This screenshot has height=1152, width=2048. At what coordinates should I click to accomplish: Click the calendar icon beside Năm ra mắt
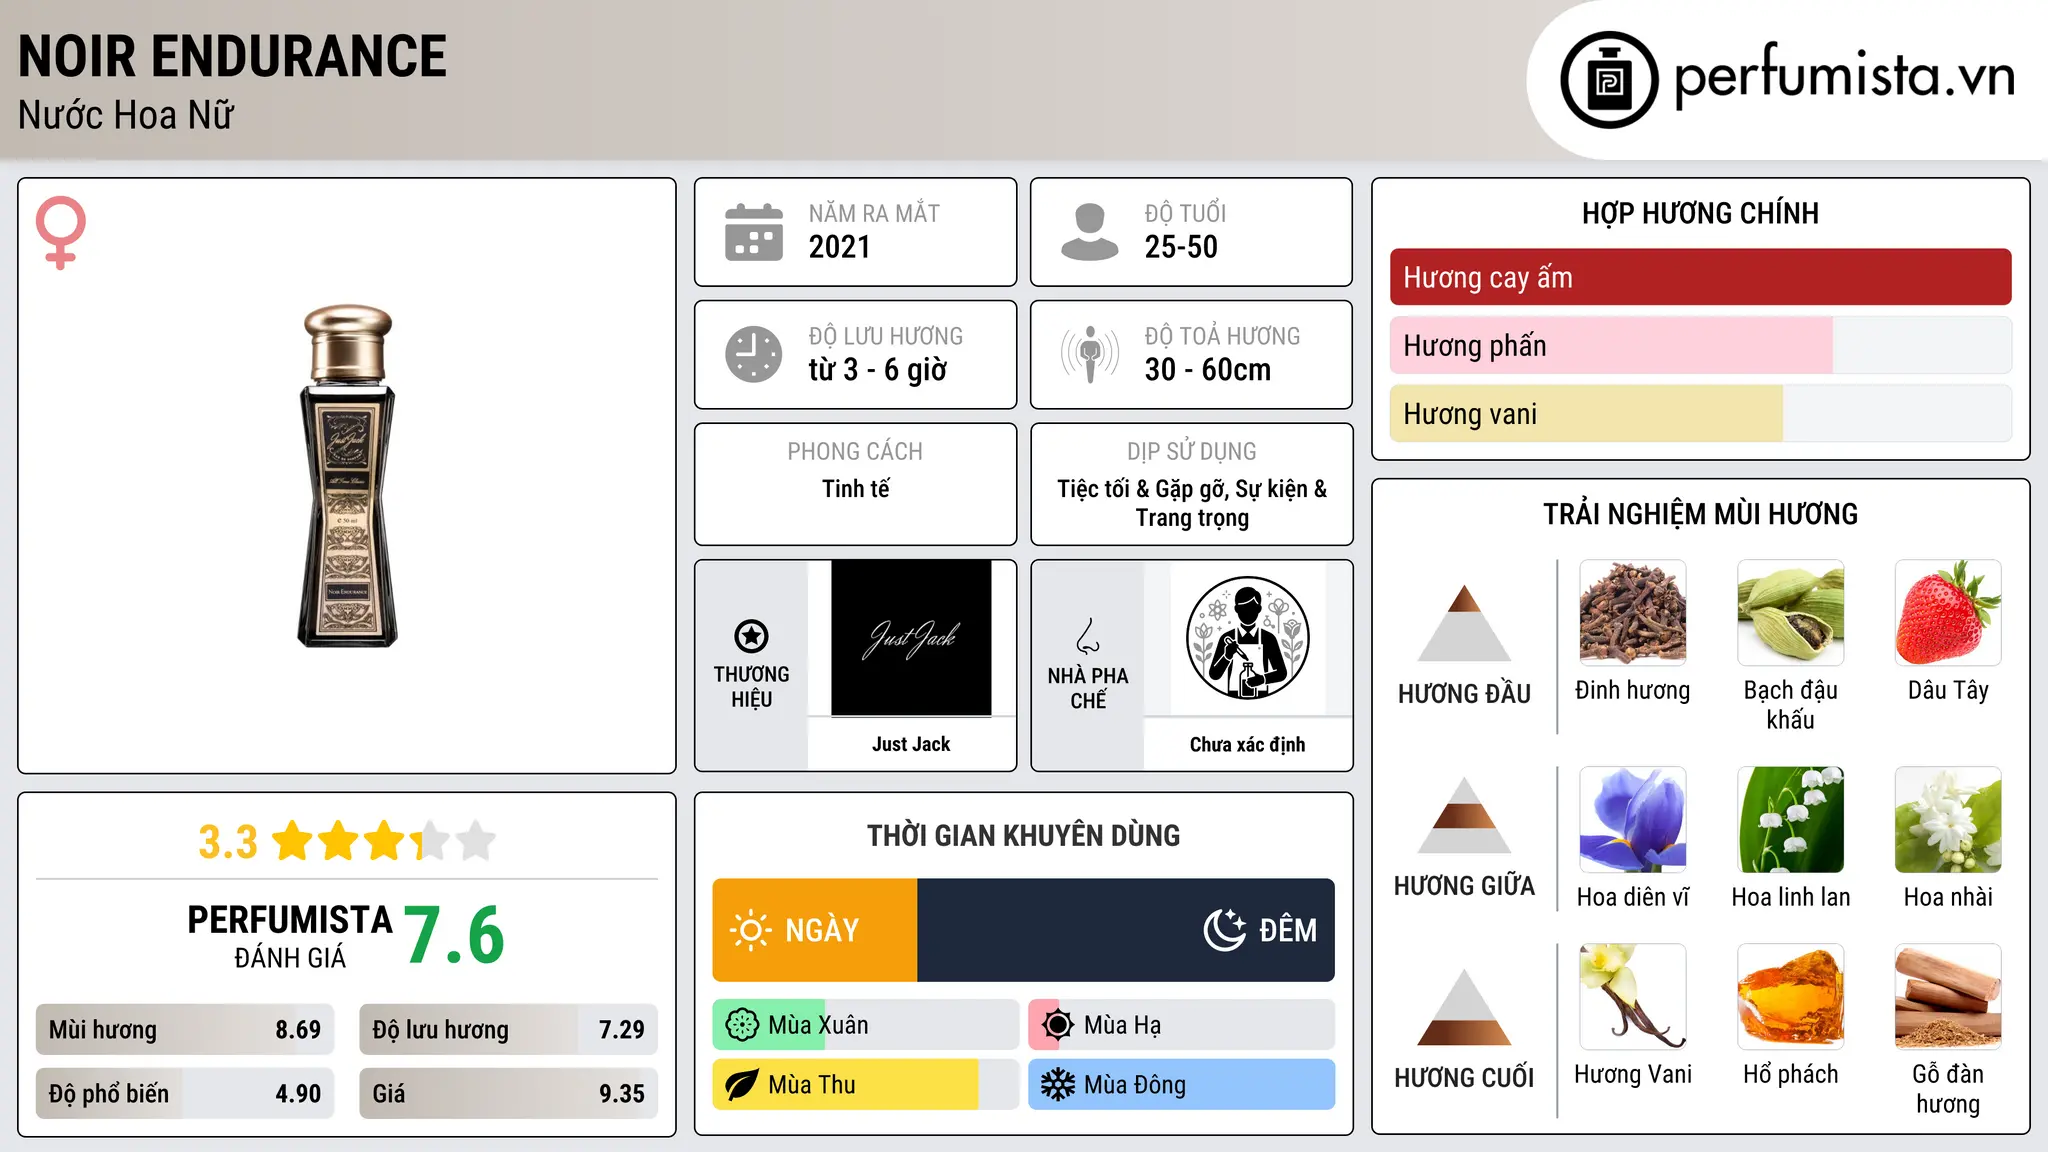click(754, 232)
